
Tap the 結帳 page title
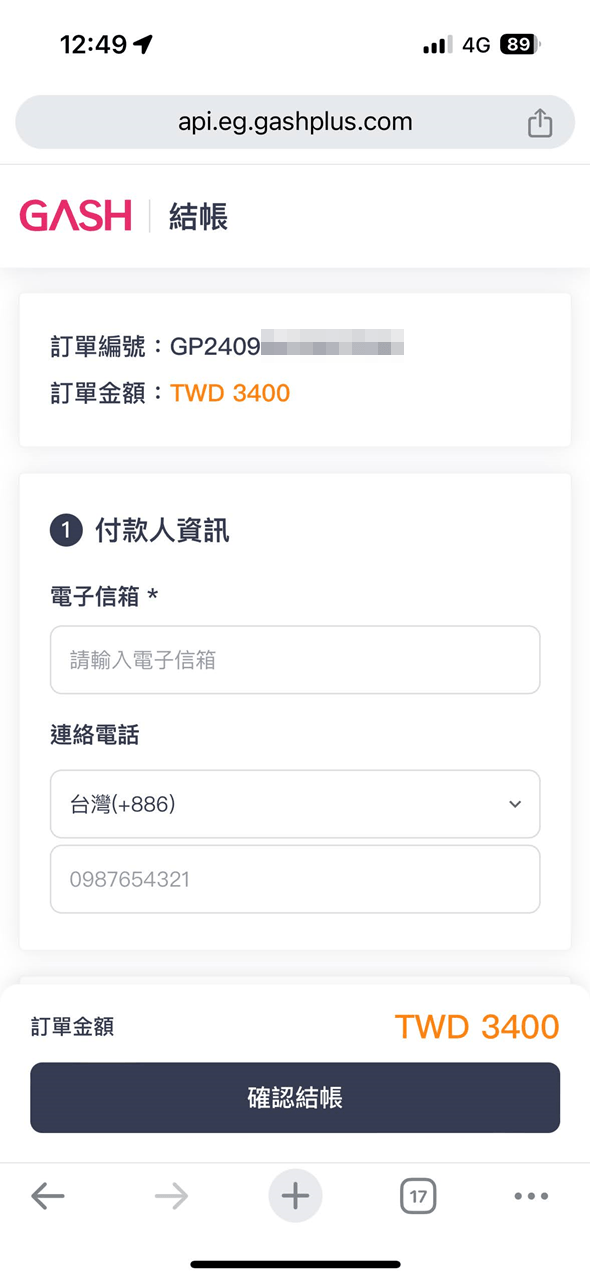point(198,216)
